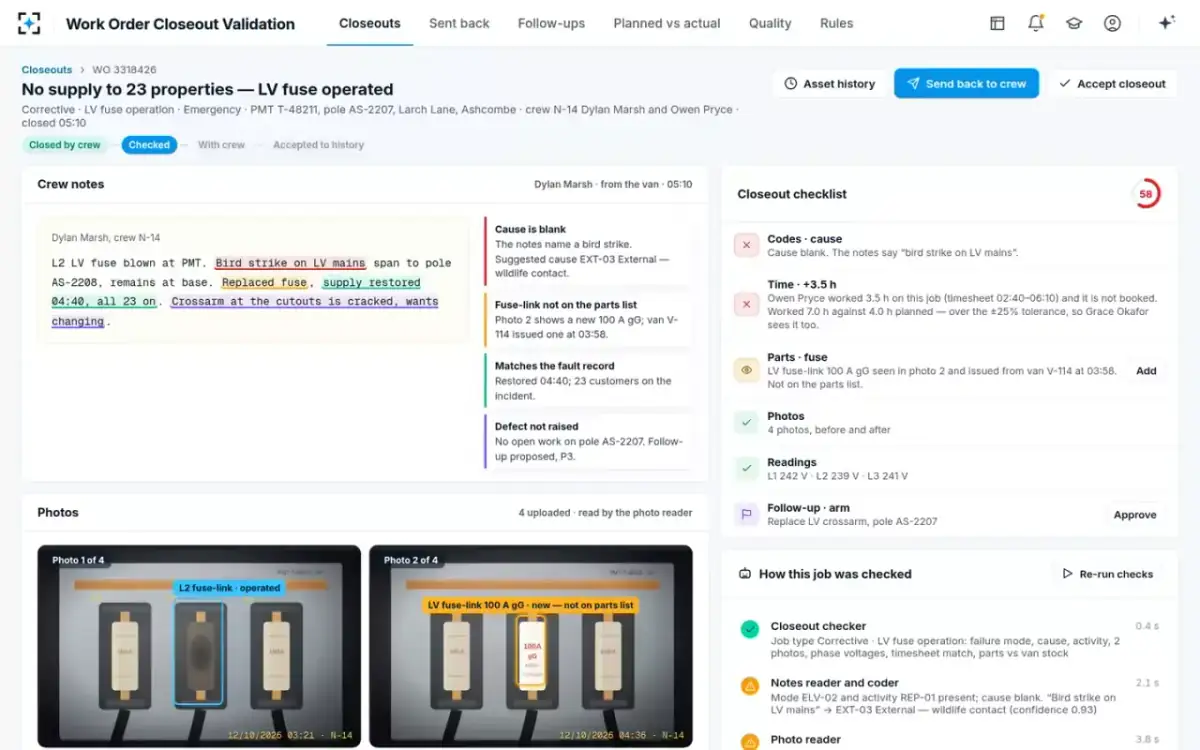Add the fuse to parts list
Image resolution: width=1200 pixels, height=750 pixels.
1146,371
